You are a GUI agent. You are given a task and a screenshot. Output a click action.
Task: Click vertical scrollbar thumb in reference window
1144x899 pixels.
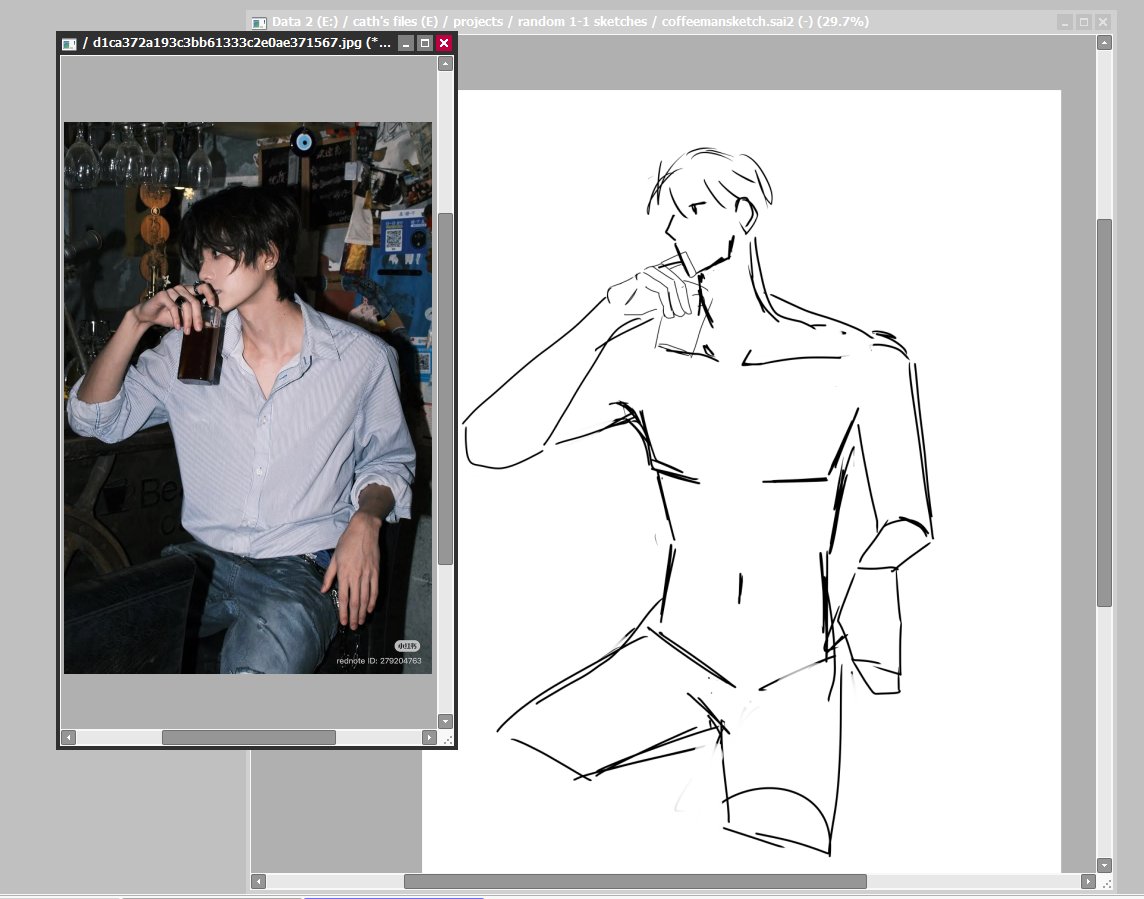[x=445, y=389]
